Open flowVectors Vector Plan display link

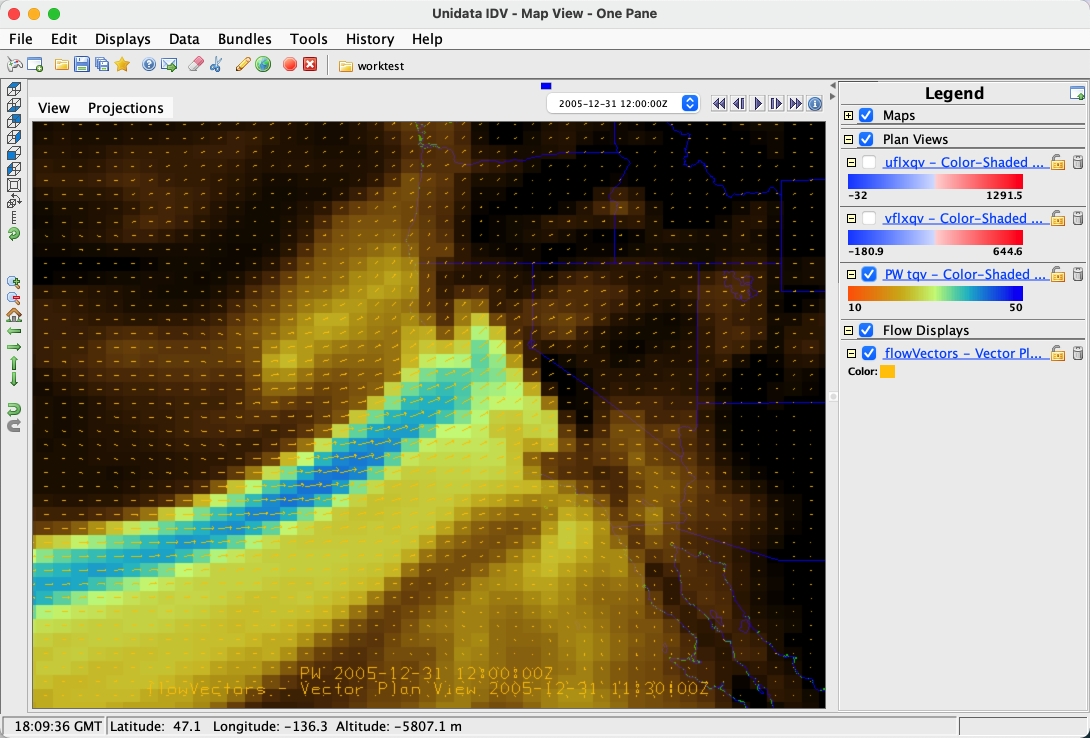964,353
